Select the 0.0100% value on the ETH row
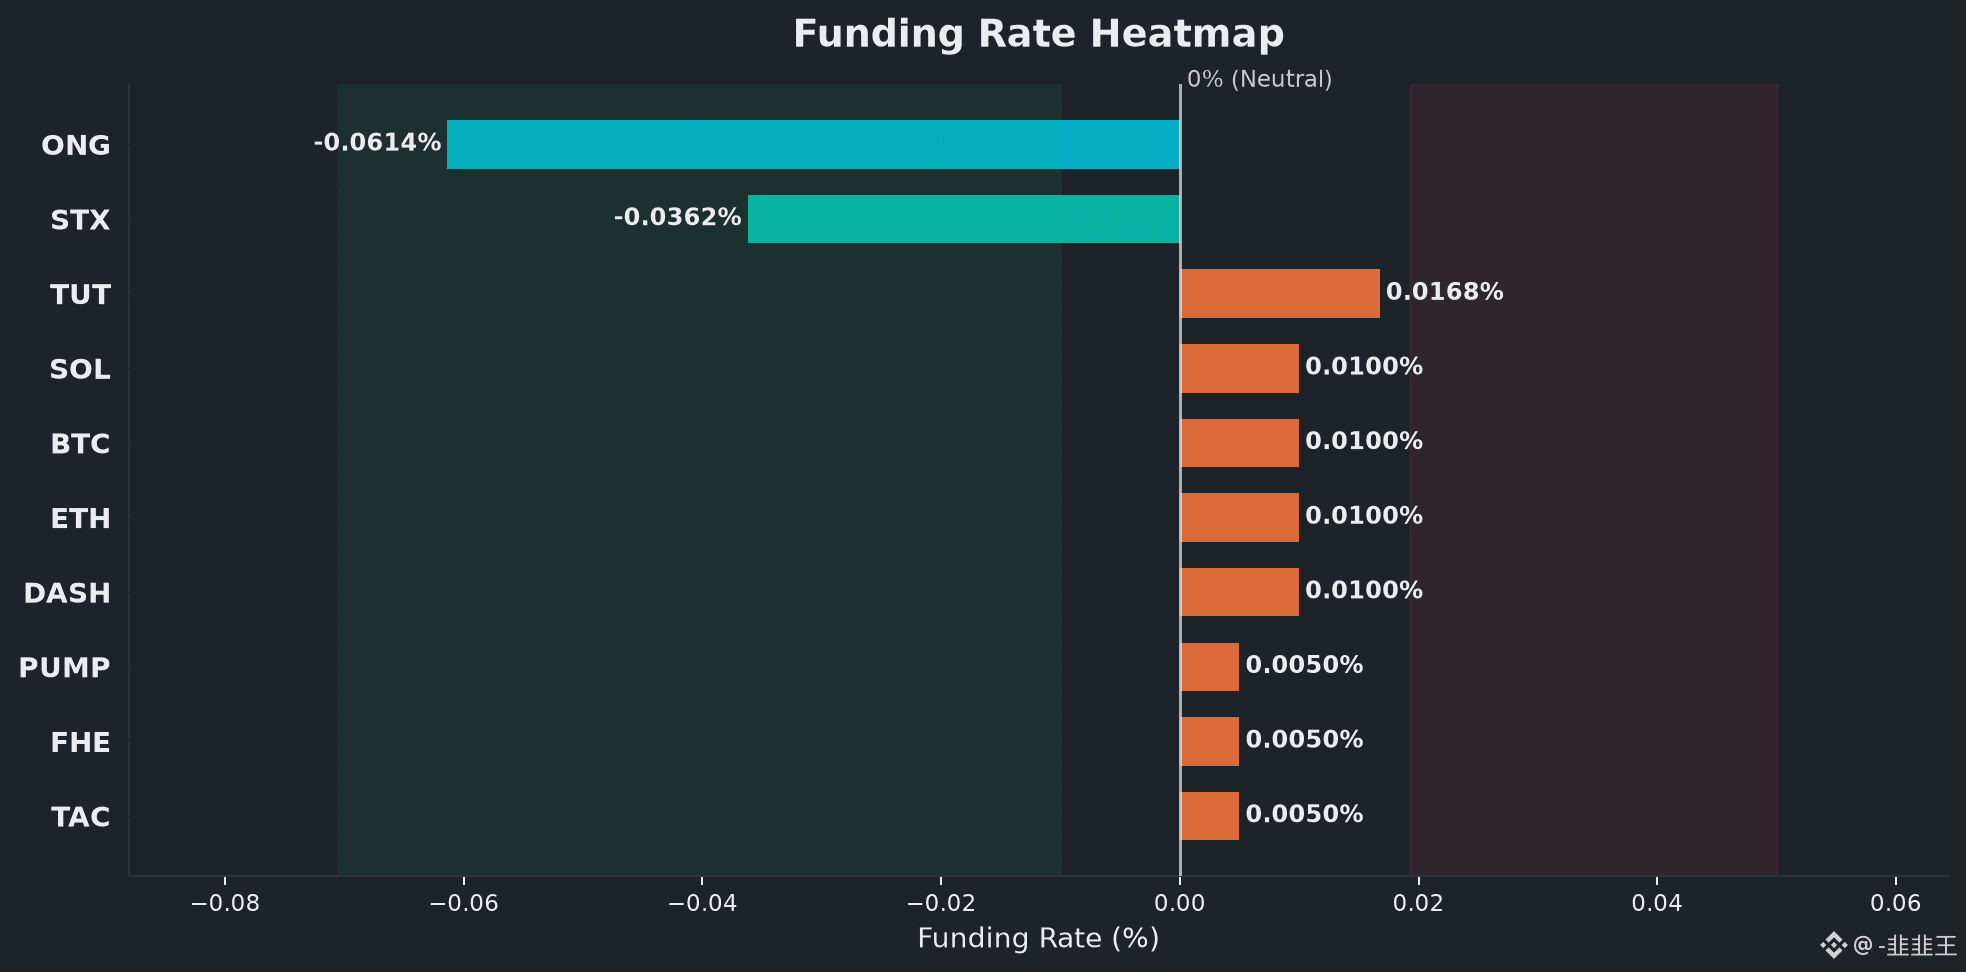 pyautogui.click(x=1364, y=516)
